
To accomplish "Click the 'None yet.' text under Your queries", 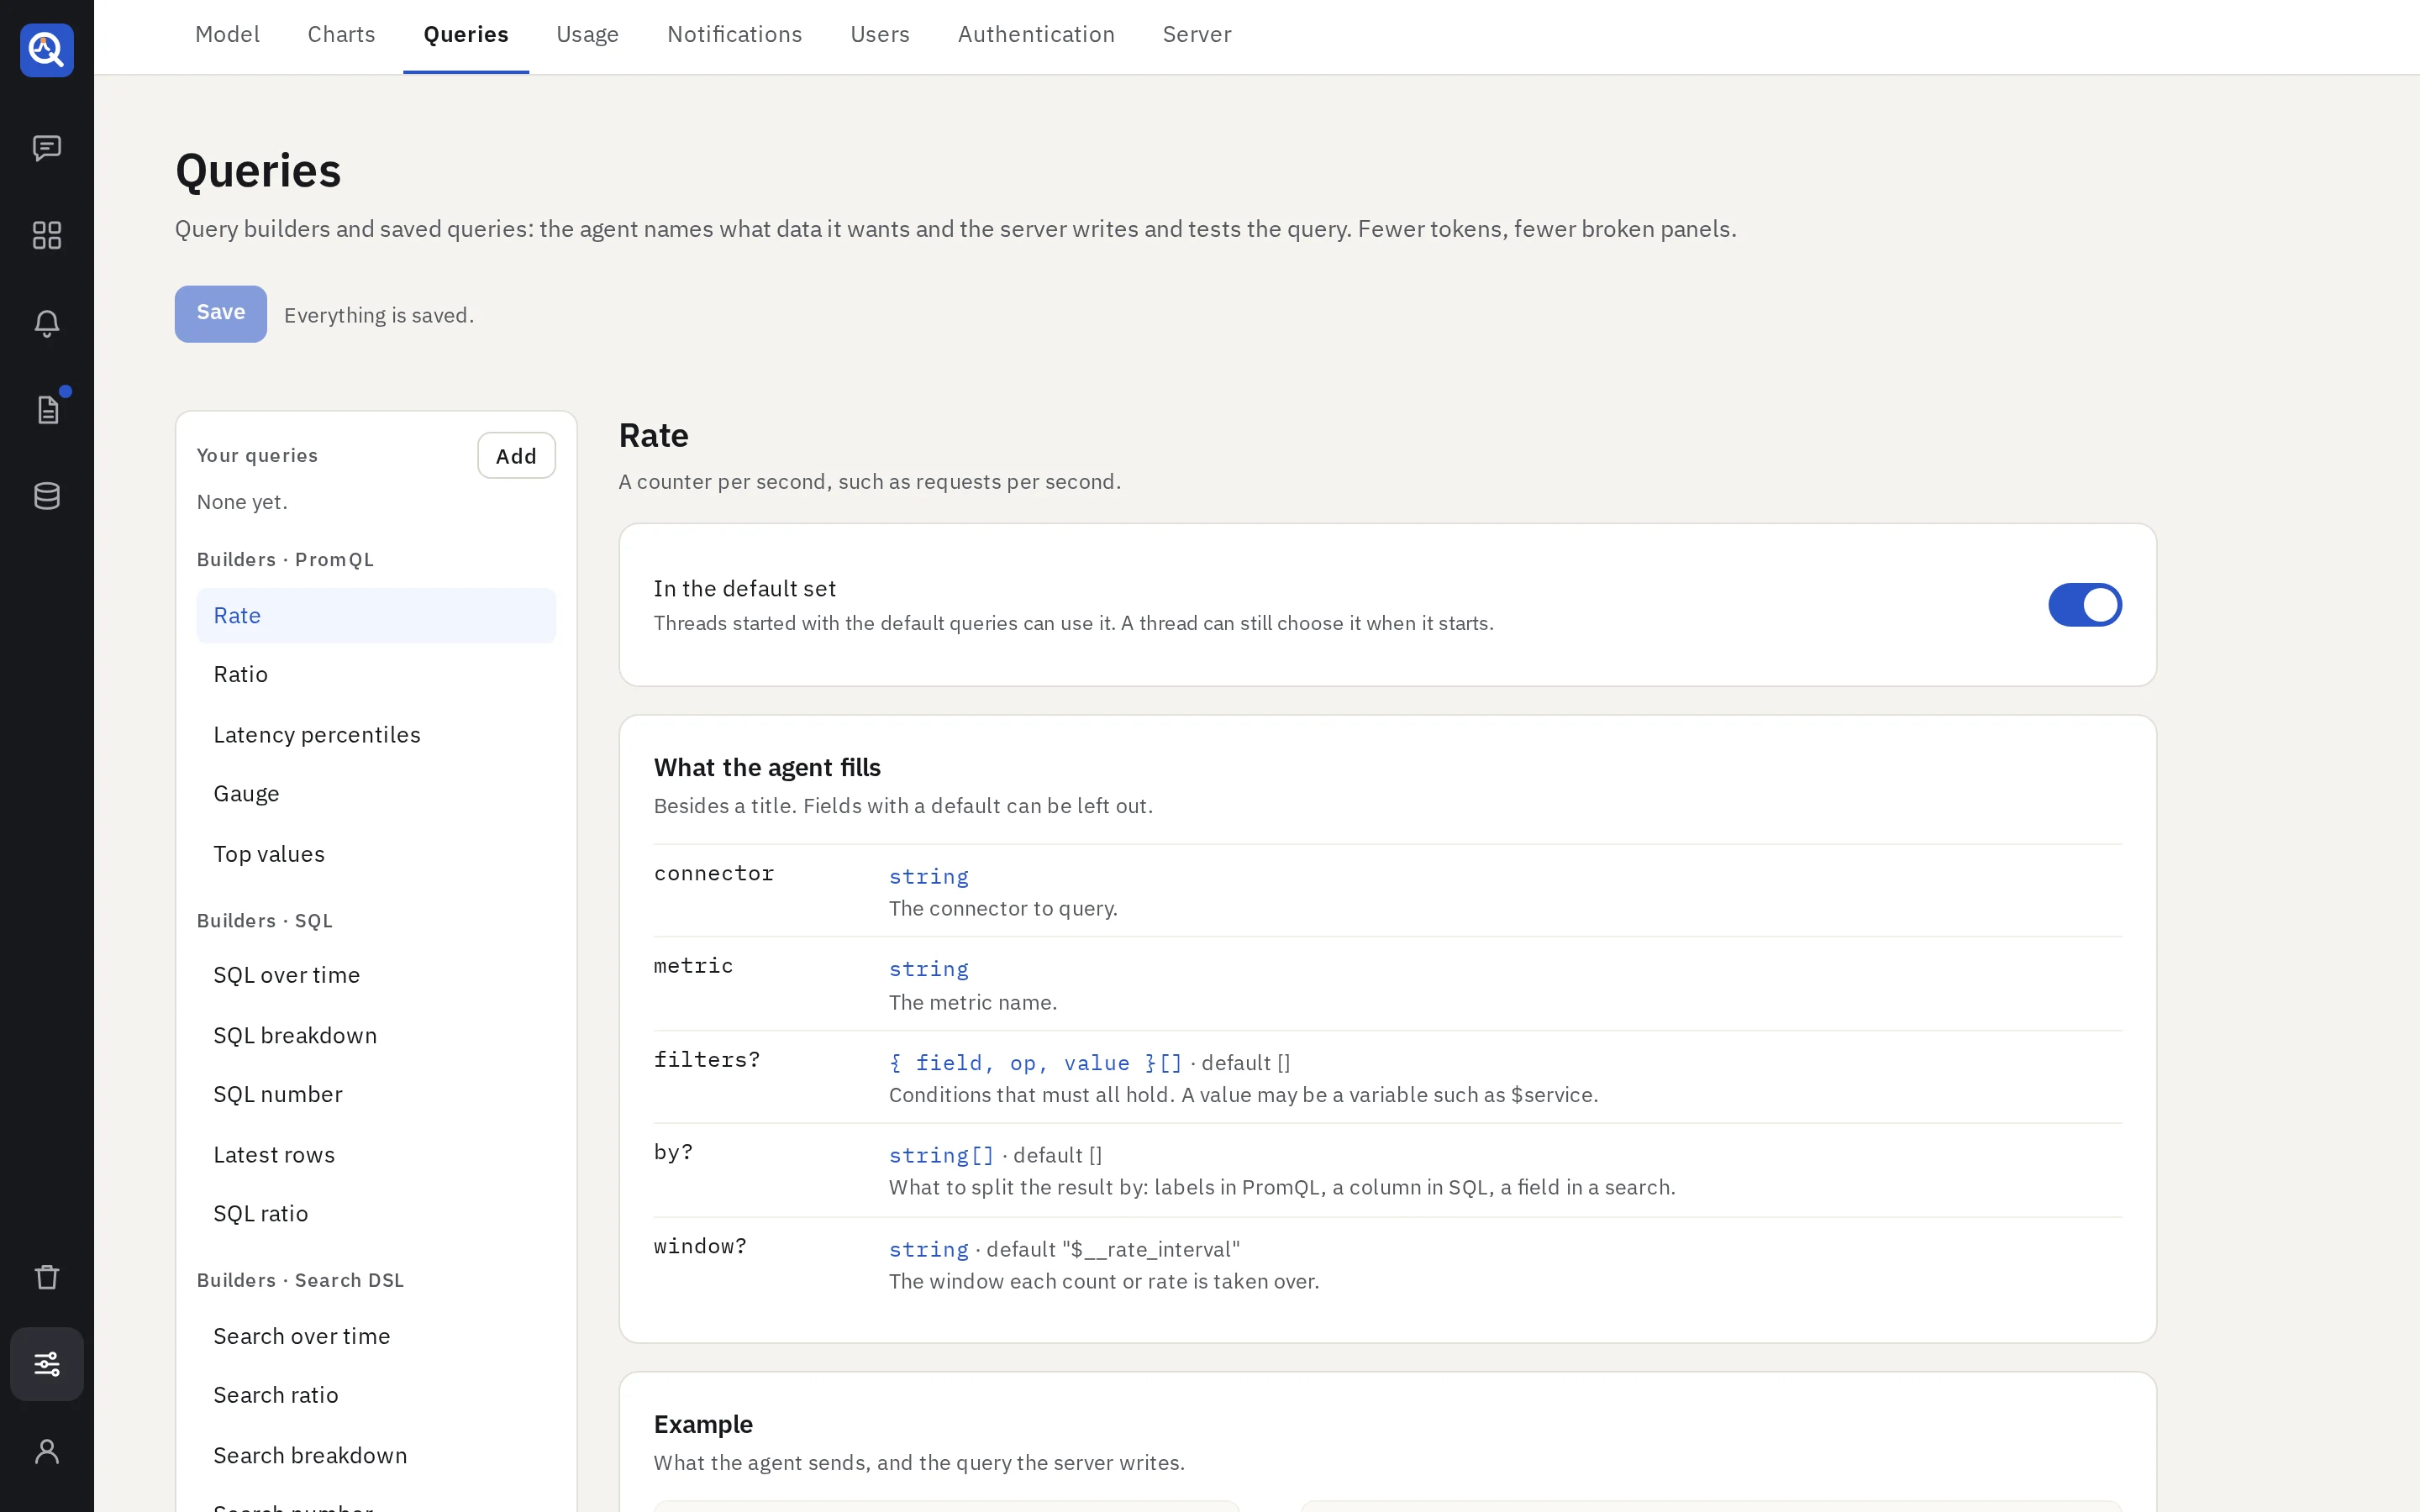I will click(242, 502).
